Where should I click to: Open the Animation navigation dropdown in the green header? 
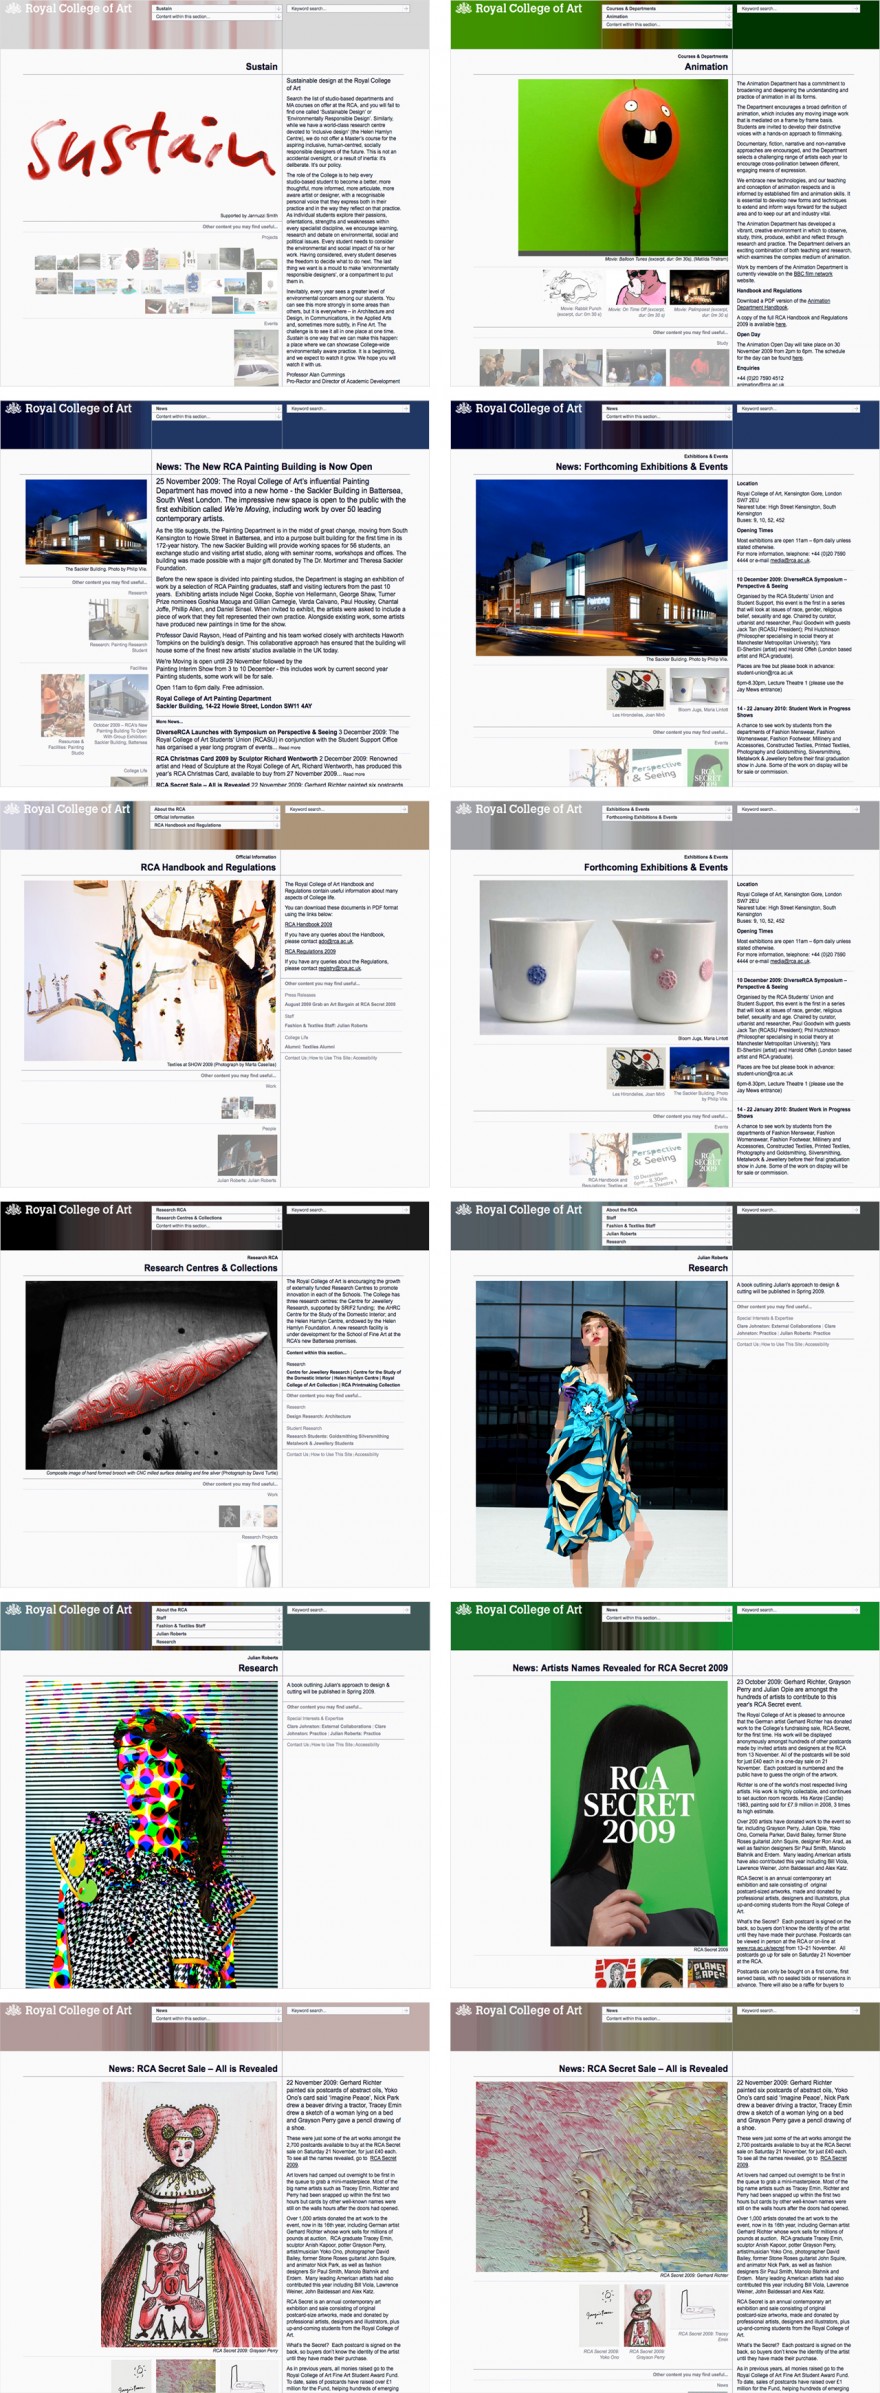coord(667,16)
